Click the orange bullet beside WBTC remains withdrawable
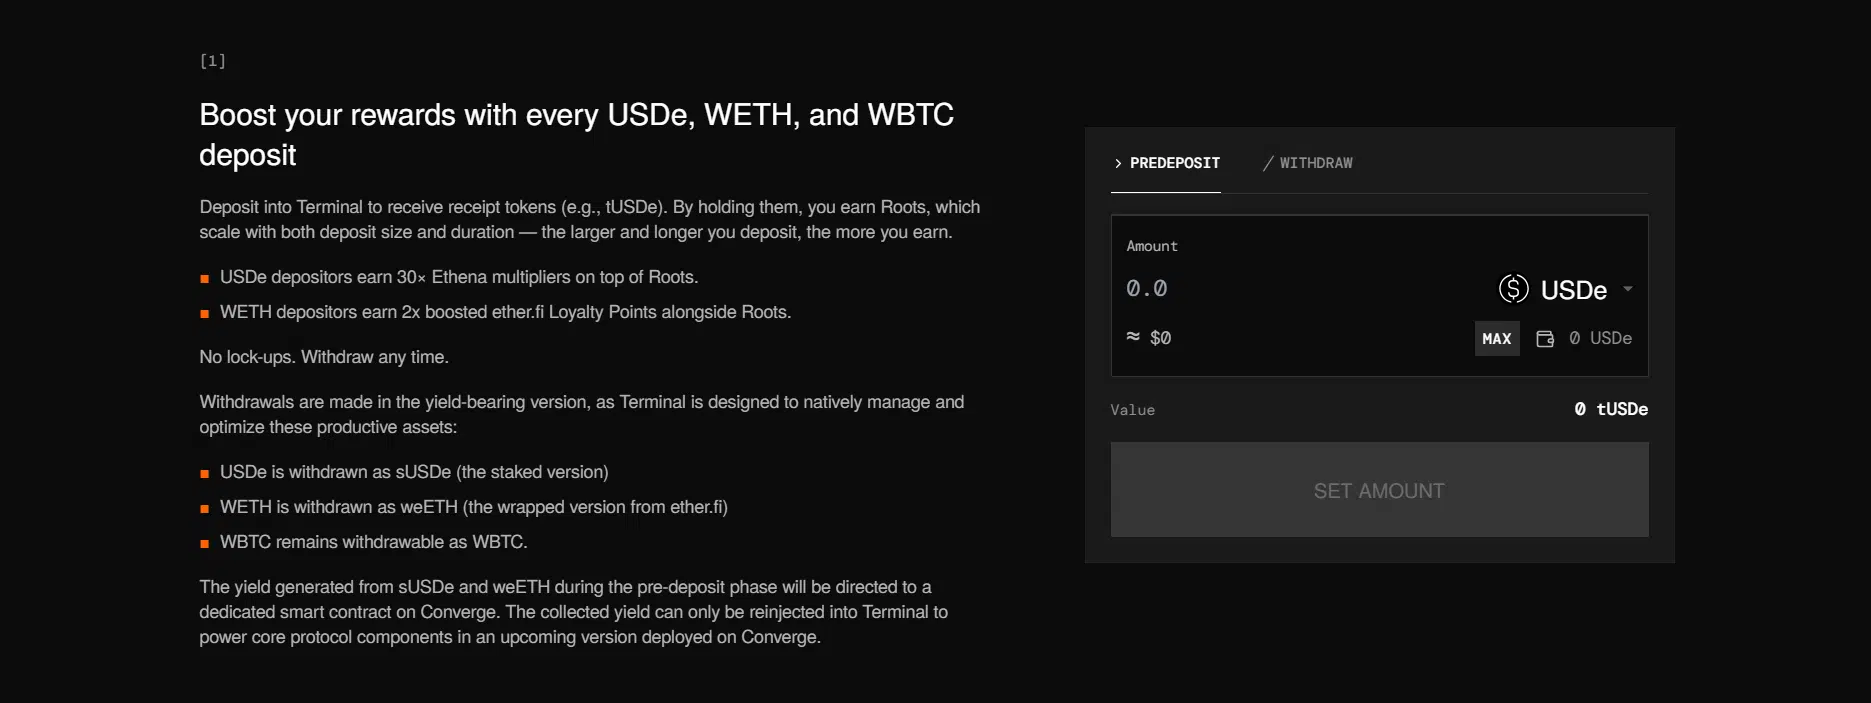1871x703 pixels. (205, 544)
